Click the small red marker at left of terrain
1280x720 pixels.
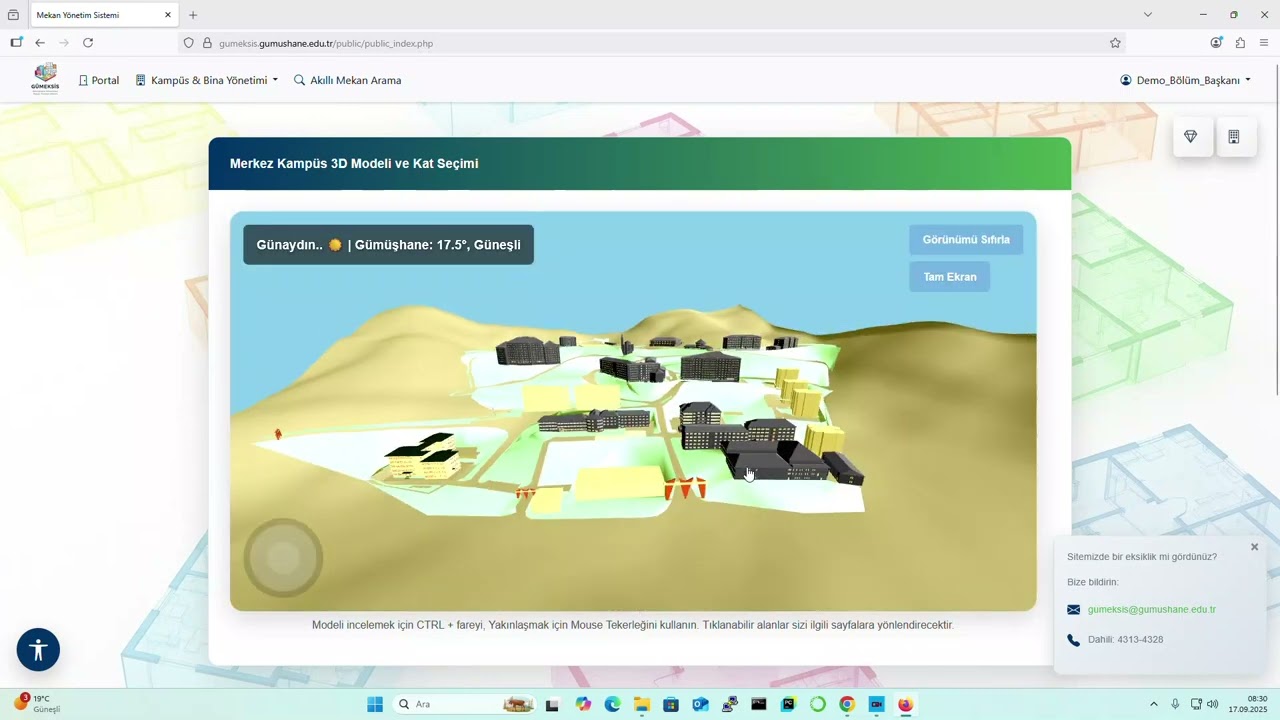(x=278, y=434)
